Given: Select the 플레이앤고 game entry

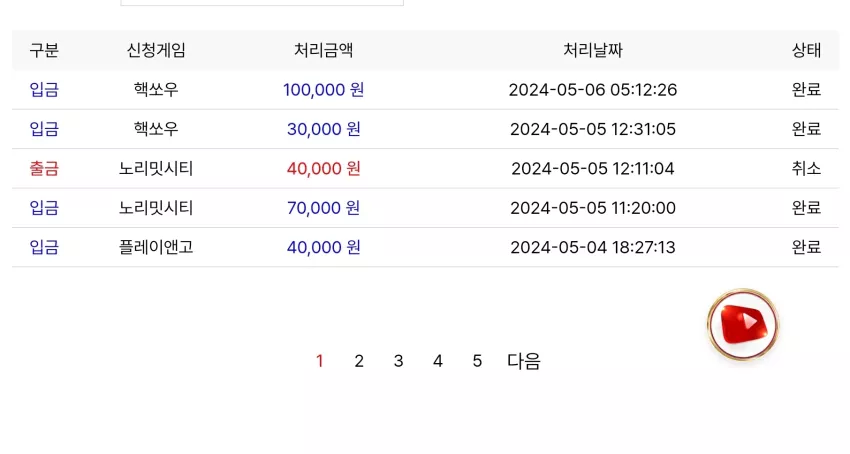Looking at the screenshot, I should click(156, 247).
